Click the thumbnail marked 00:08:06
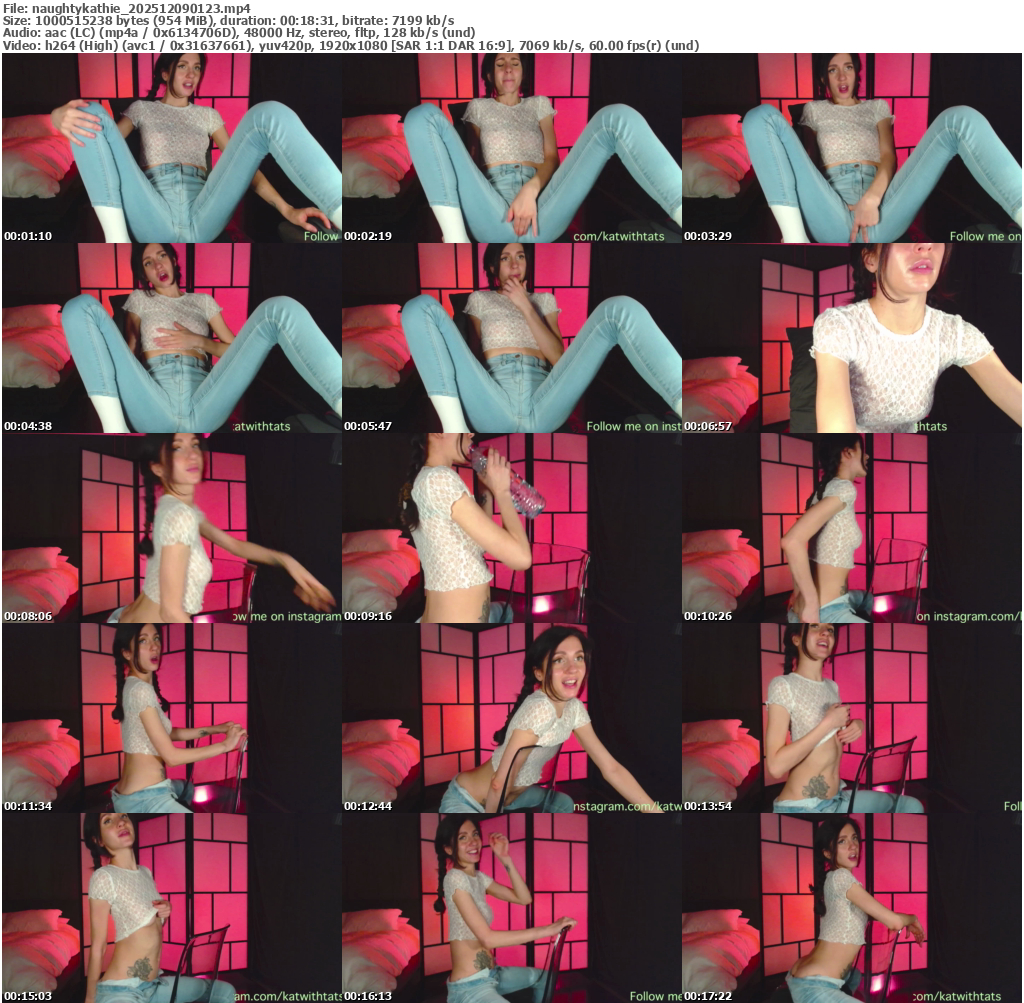1024x1003 pixels. [171, 528]
